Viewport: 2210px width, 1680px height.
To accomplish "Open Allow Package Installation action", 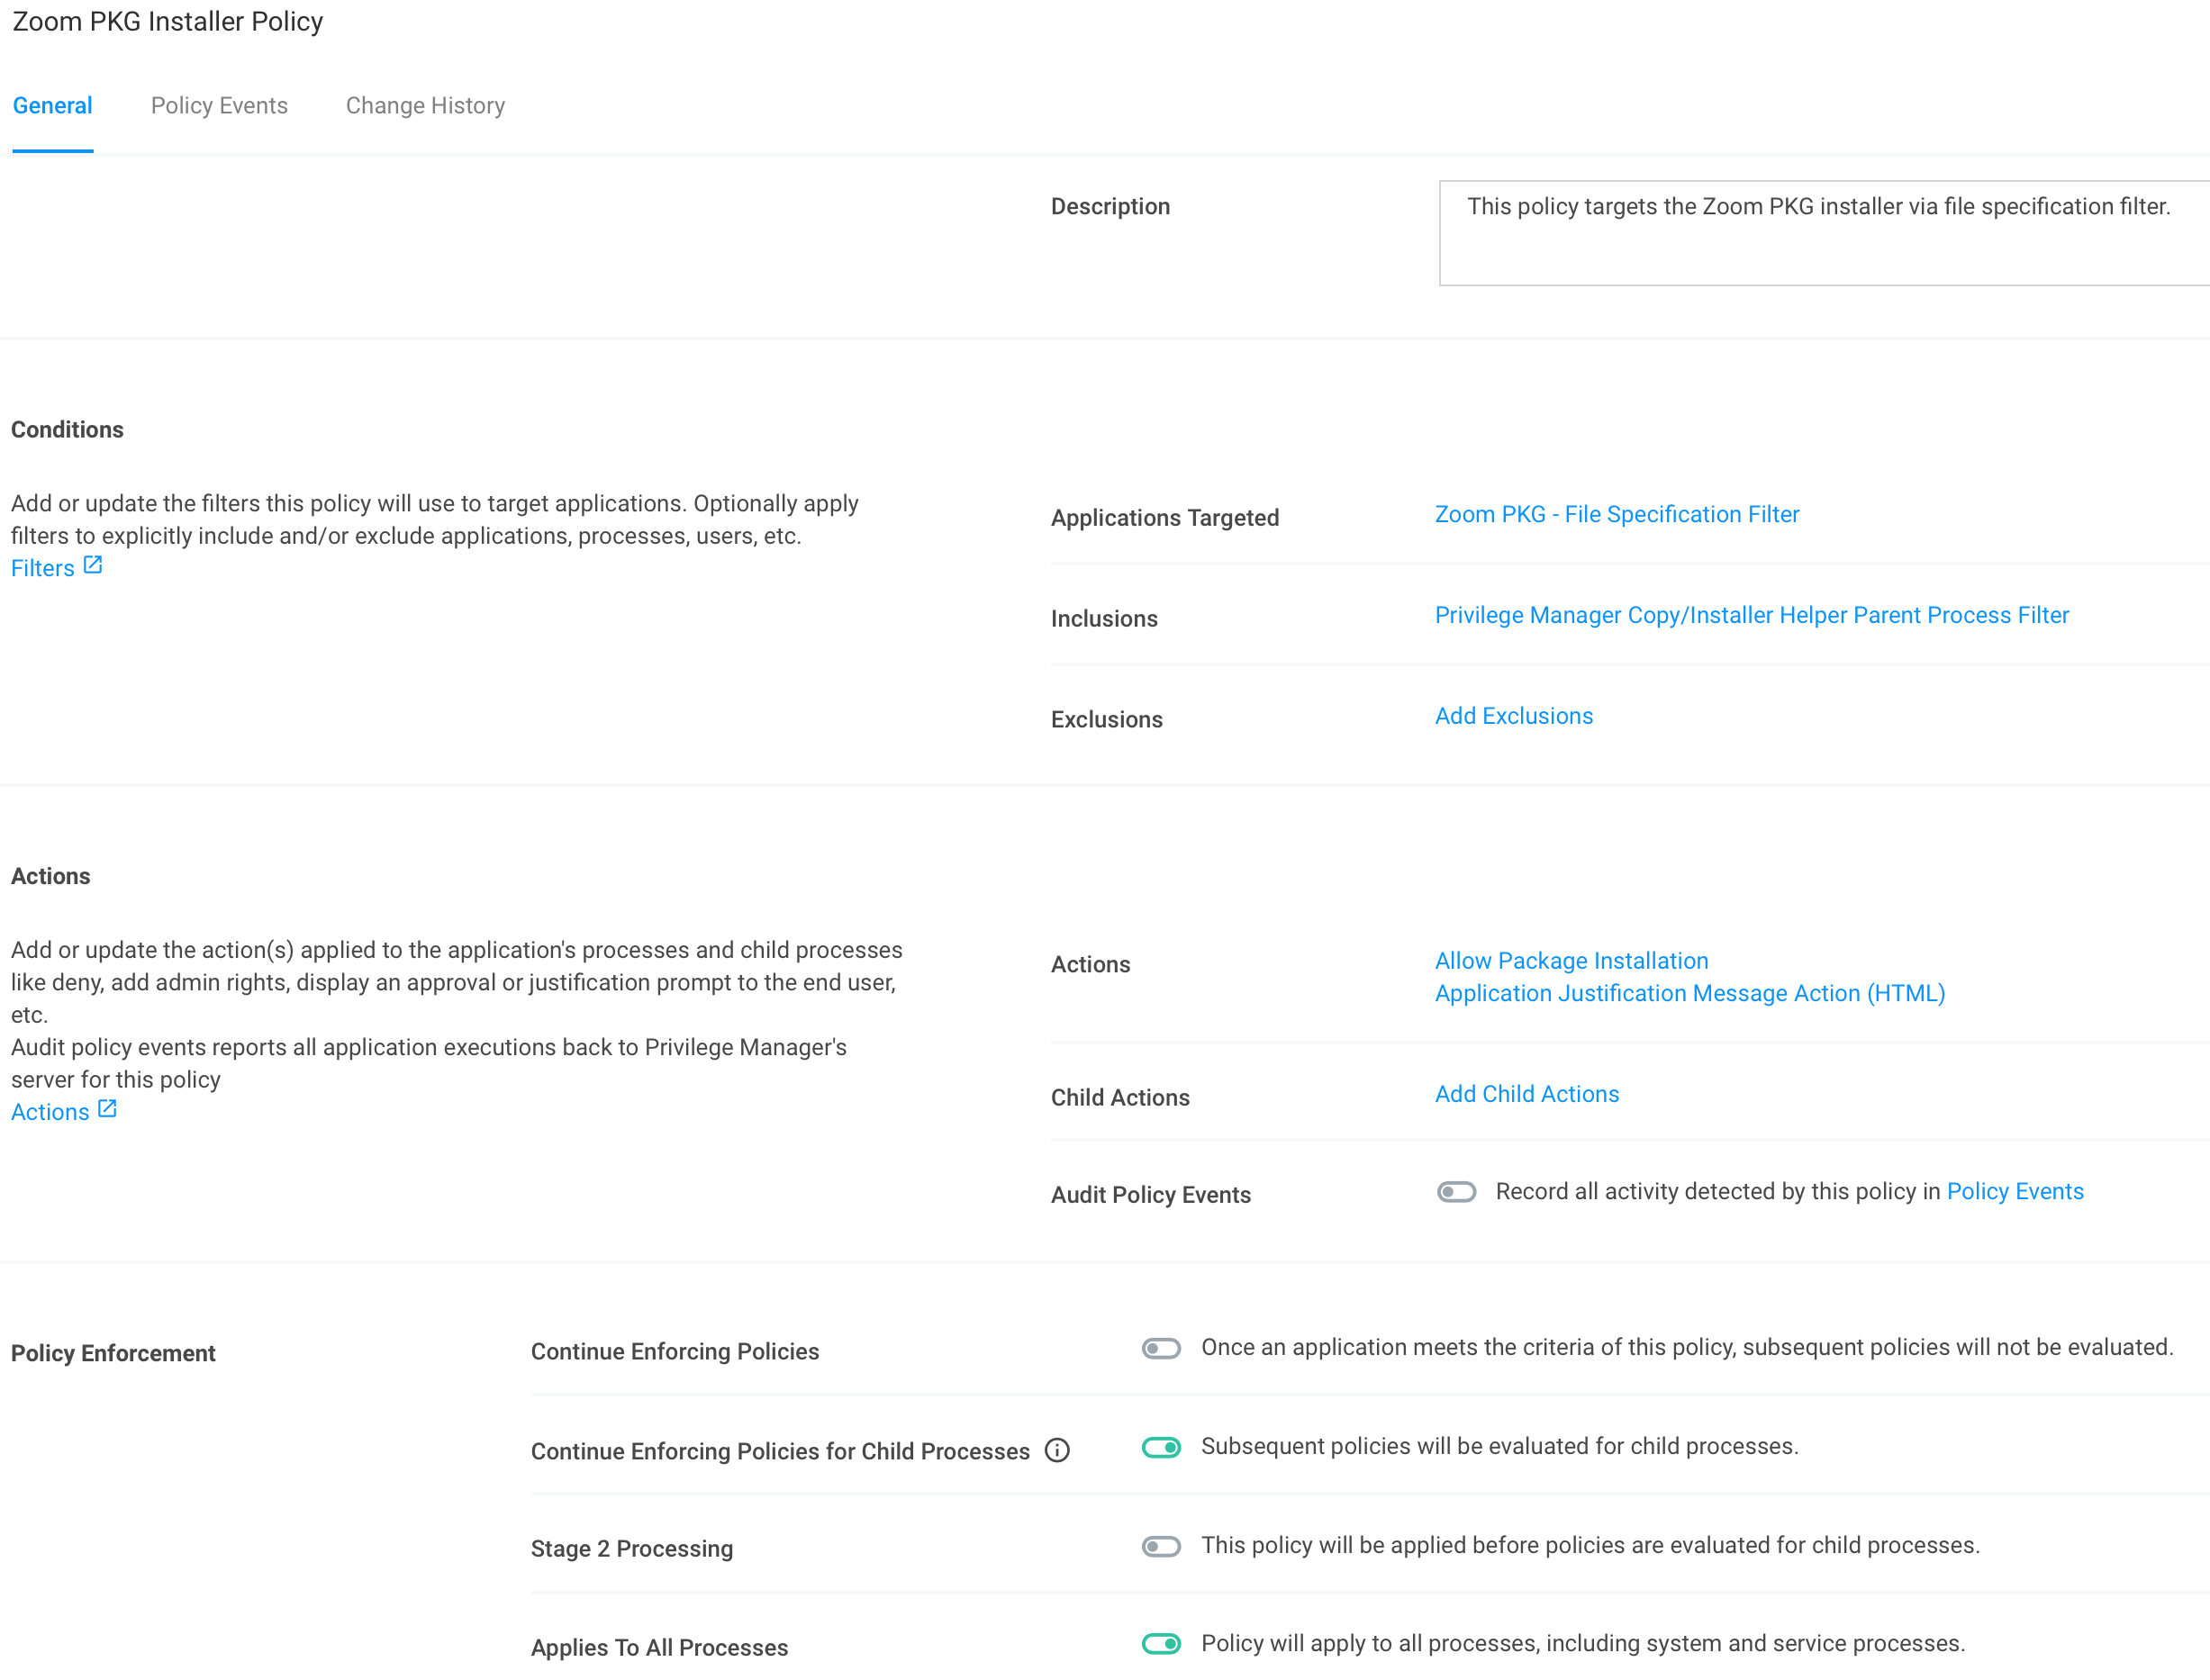I will (1571, 961).
